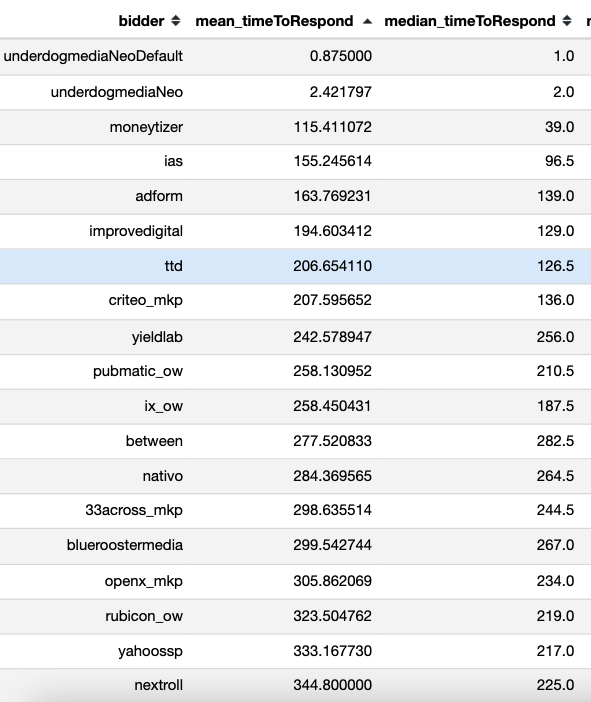The width and height of the screenshot is (591, 702).
Task: Select the blueroostermedia bidder cell
Action: click(x=125, y=545)
